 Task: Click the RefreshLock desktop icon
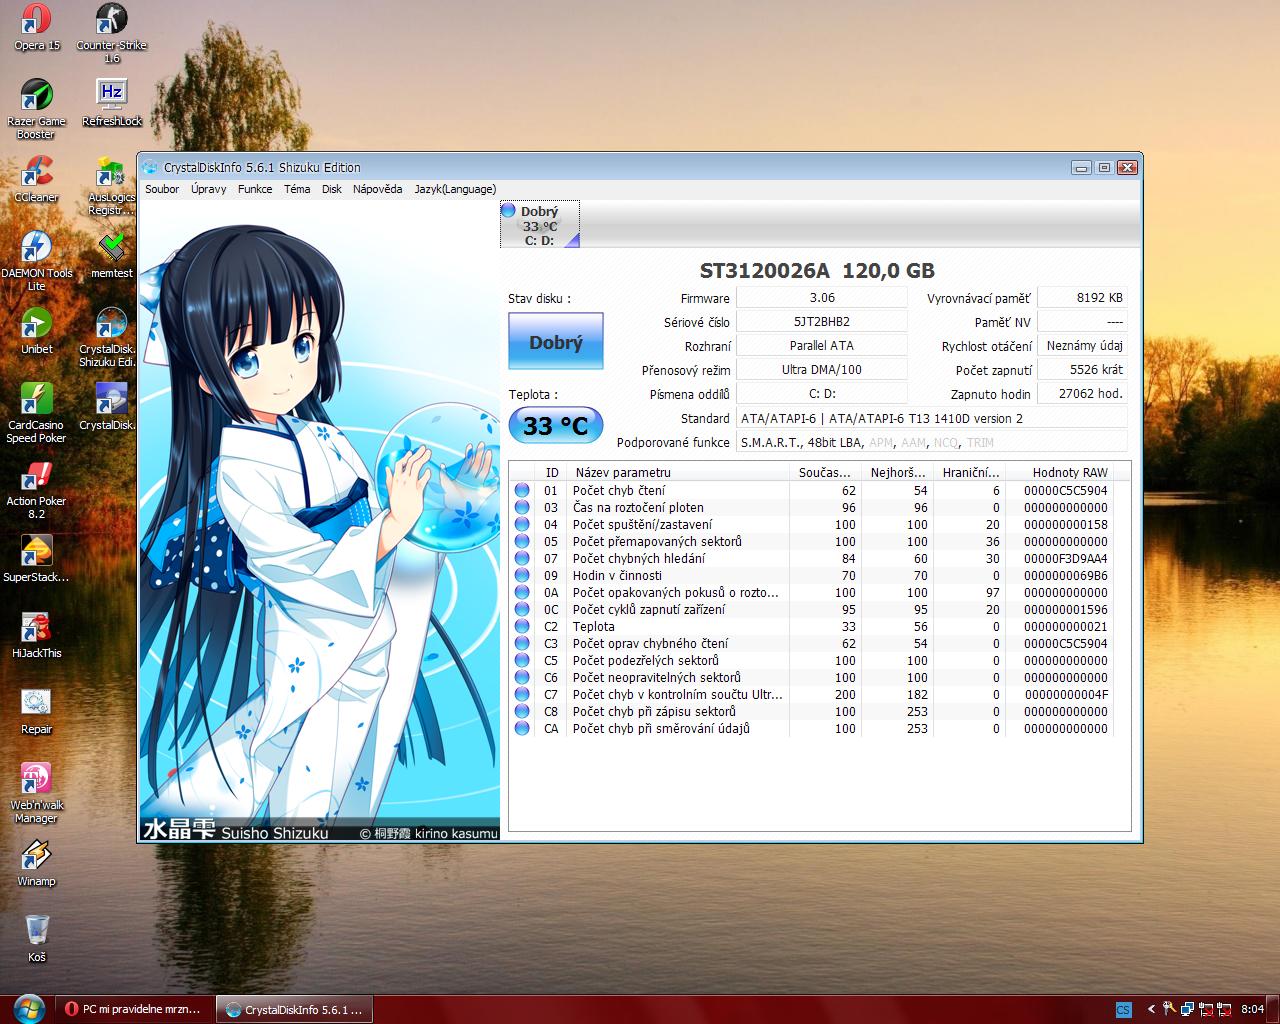[111, 97]
